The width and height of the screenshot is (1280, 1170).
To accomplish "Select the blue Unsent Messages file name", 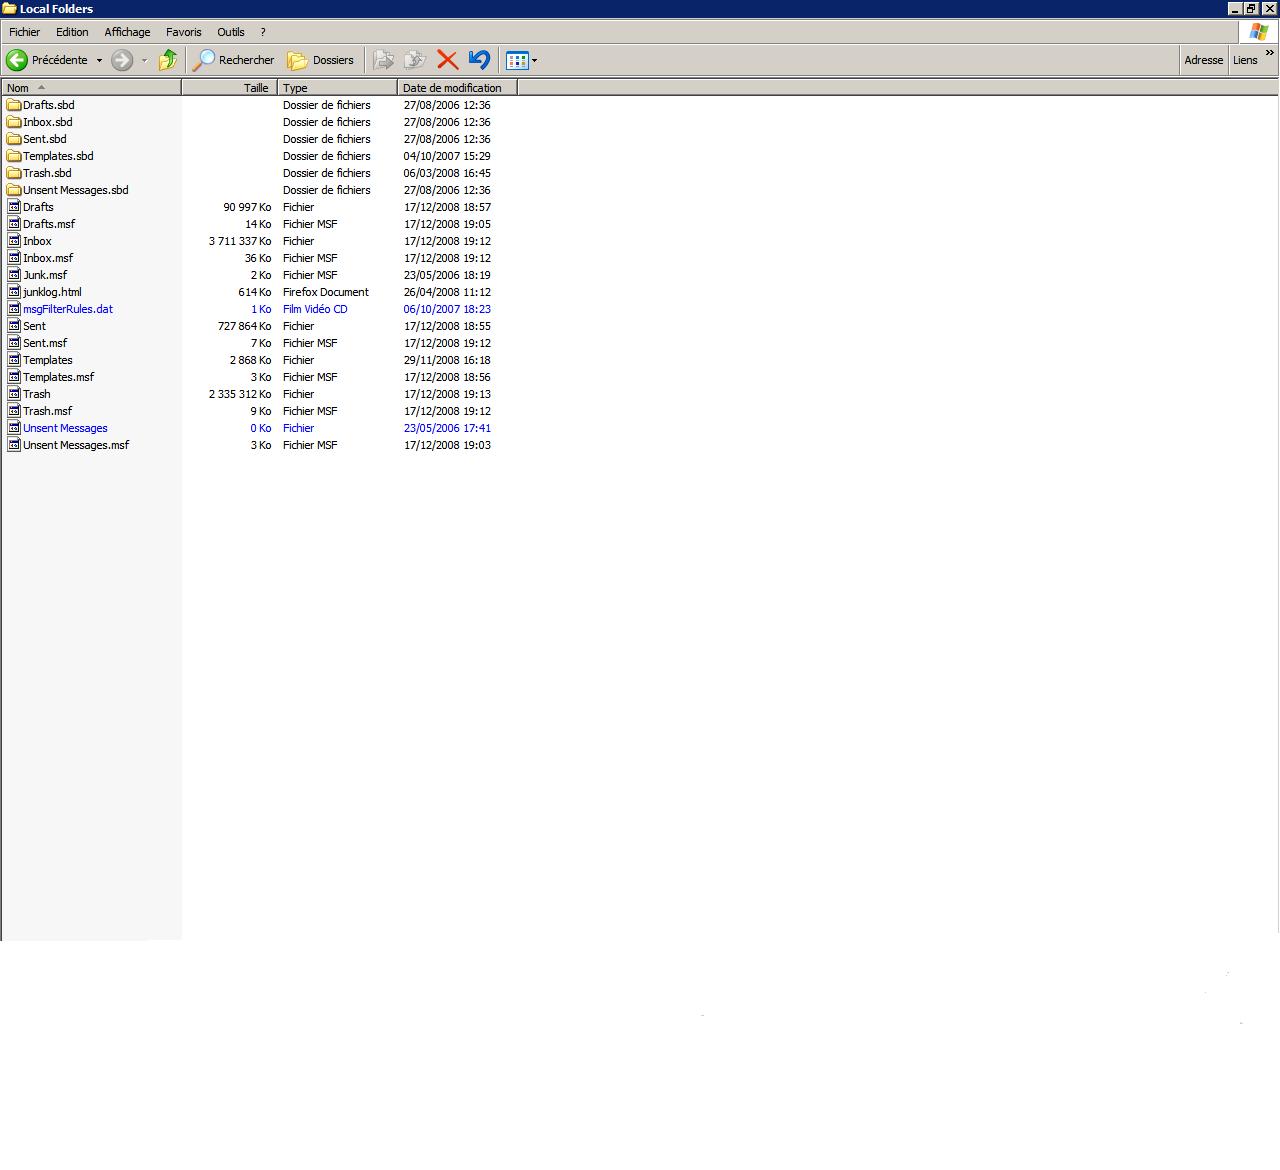I will tap(65, 428).
